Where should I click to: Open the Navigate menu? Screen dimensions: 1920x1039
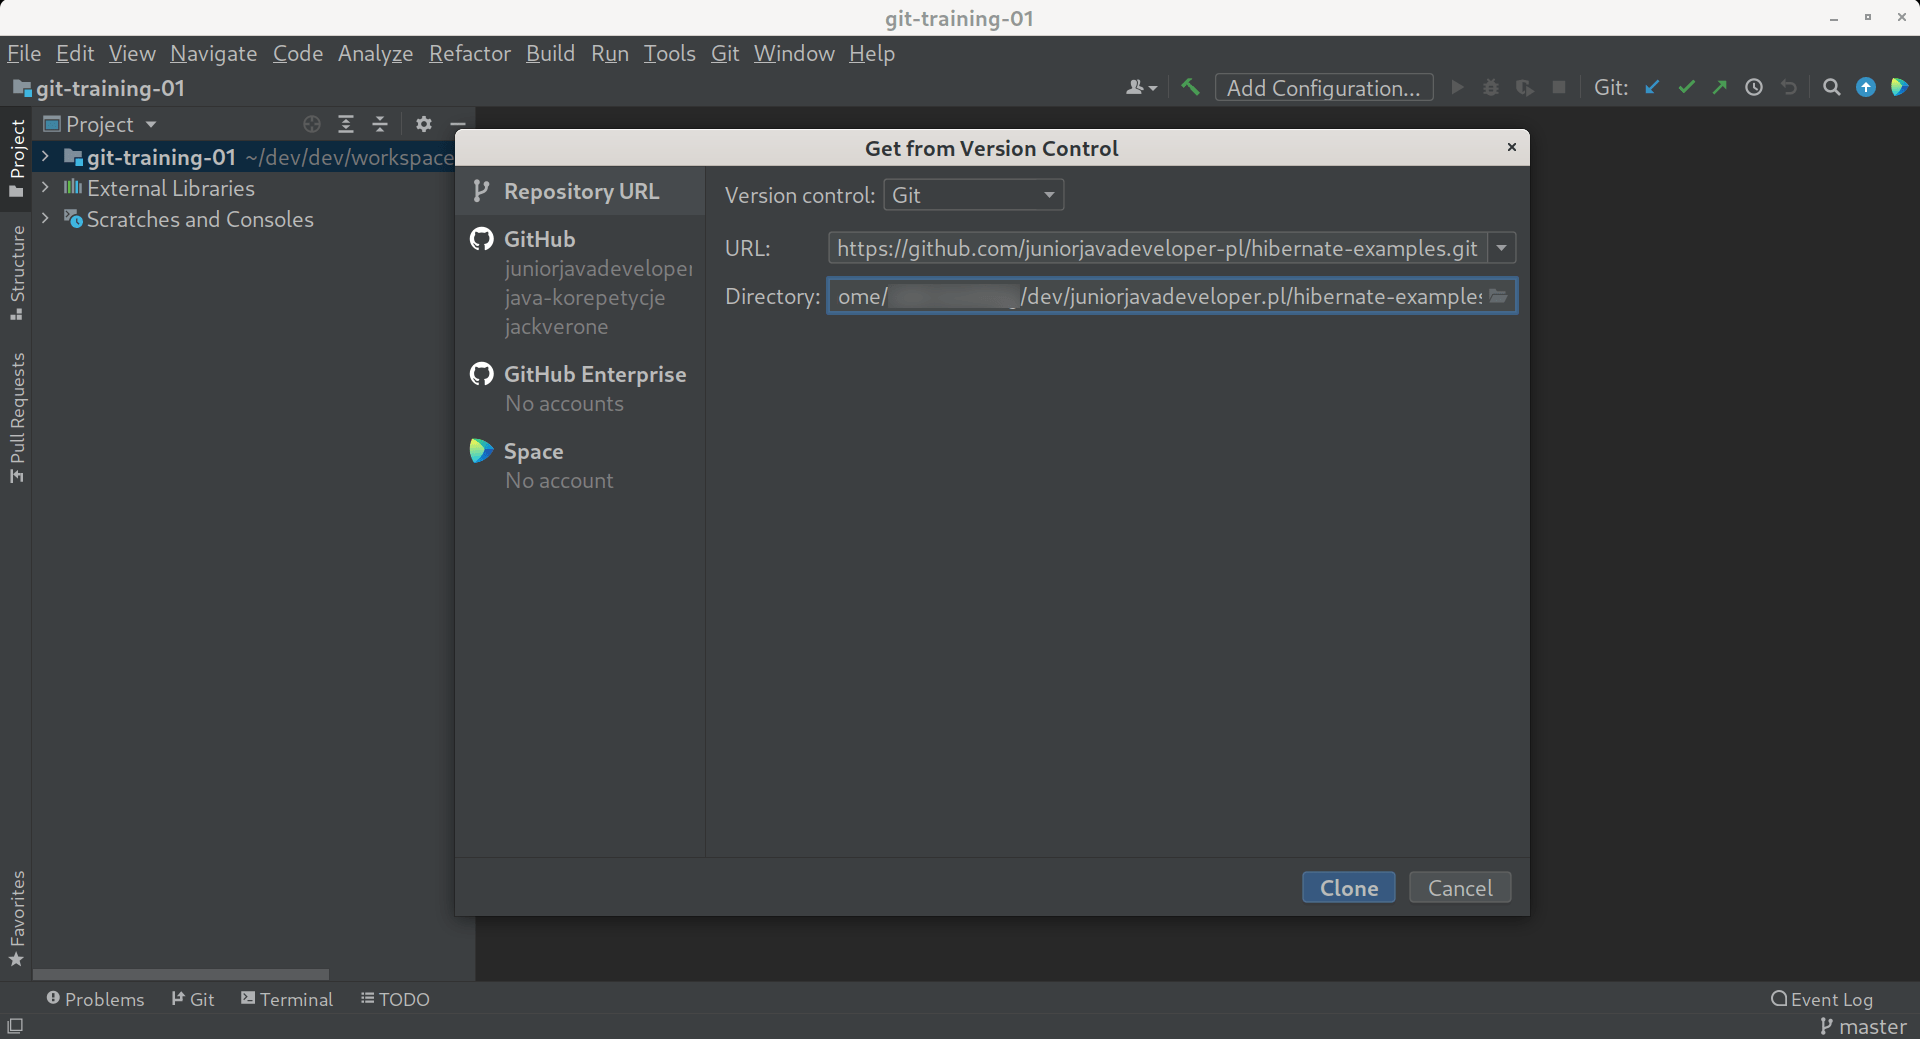click(x=214, y=54)
